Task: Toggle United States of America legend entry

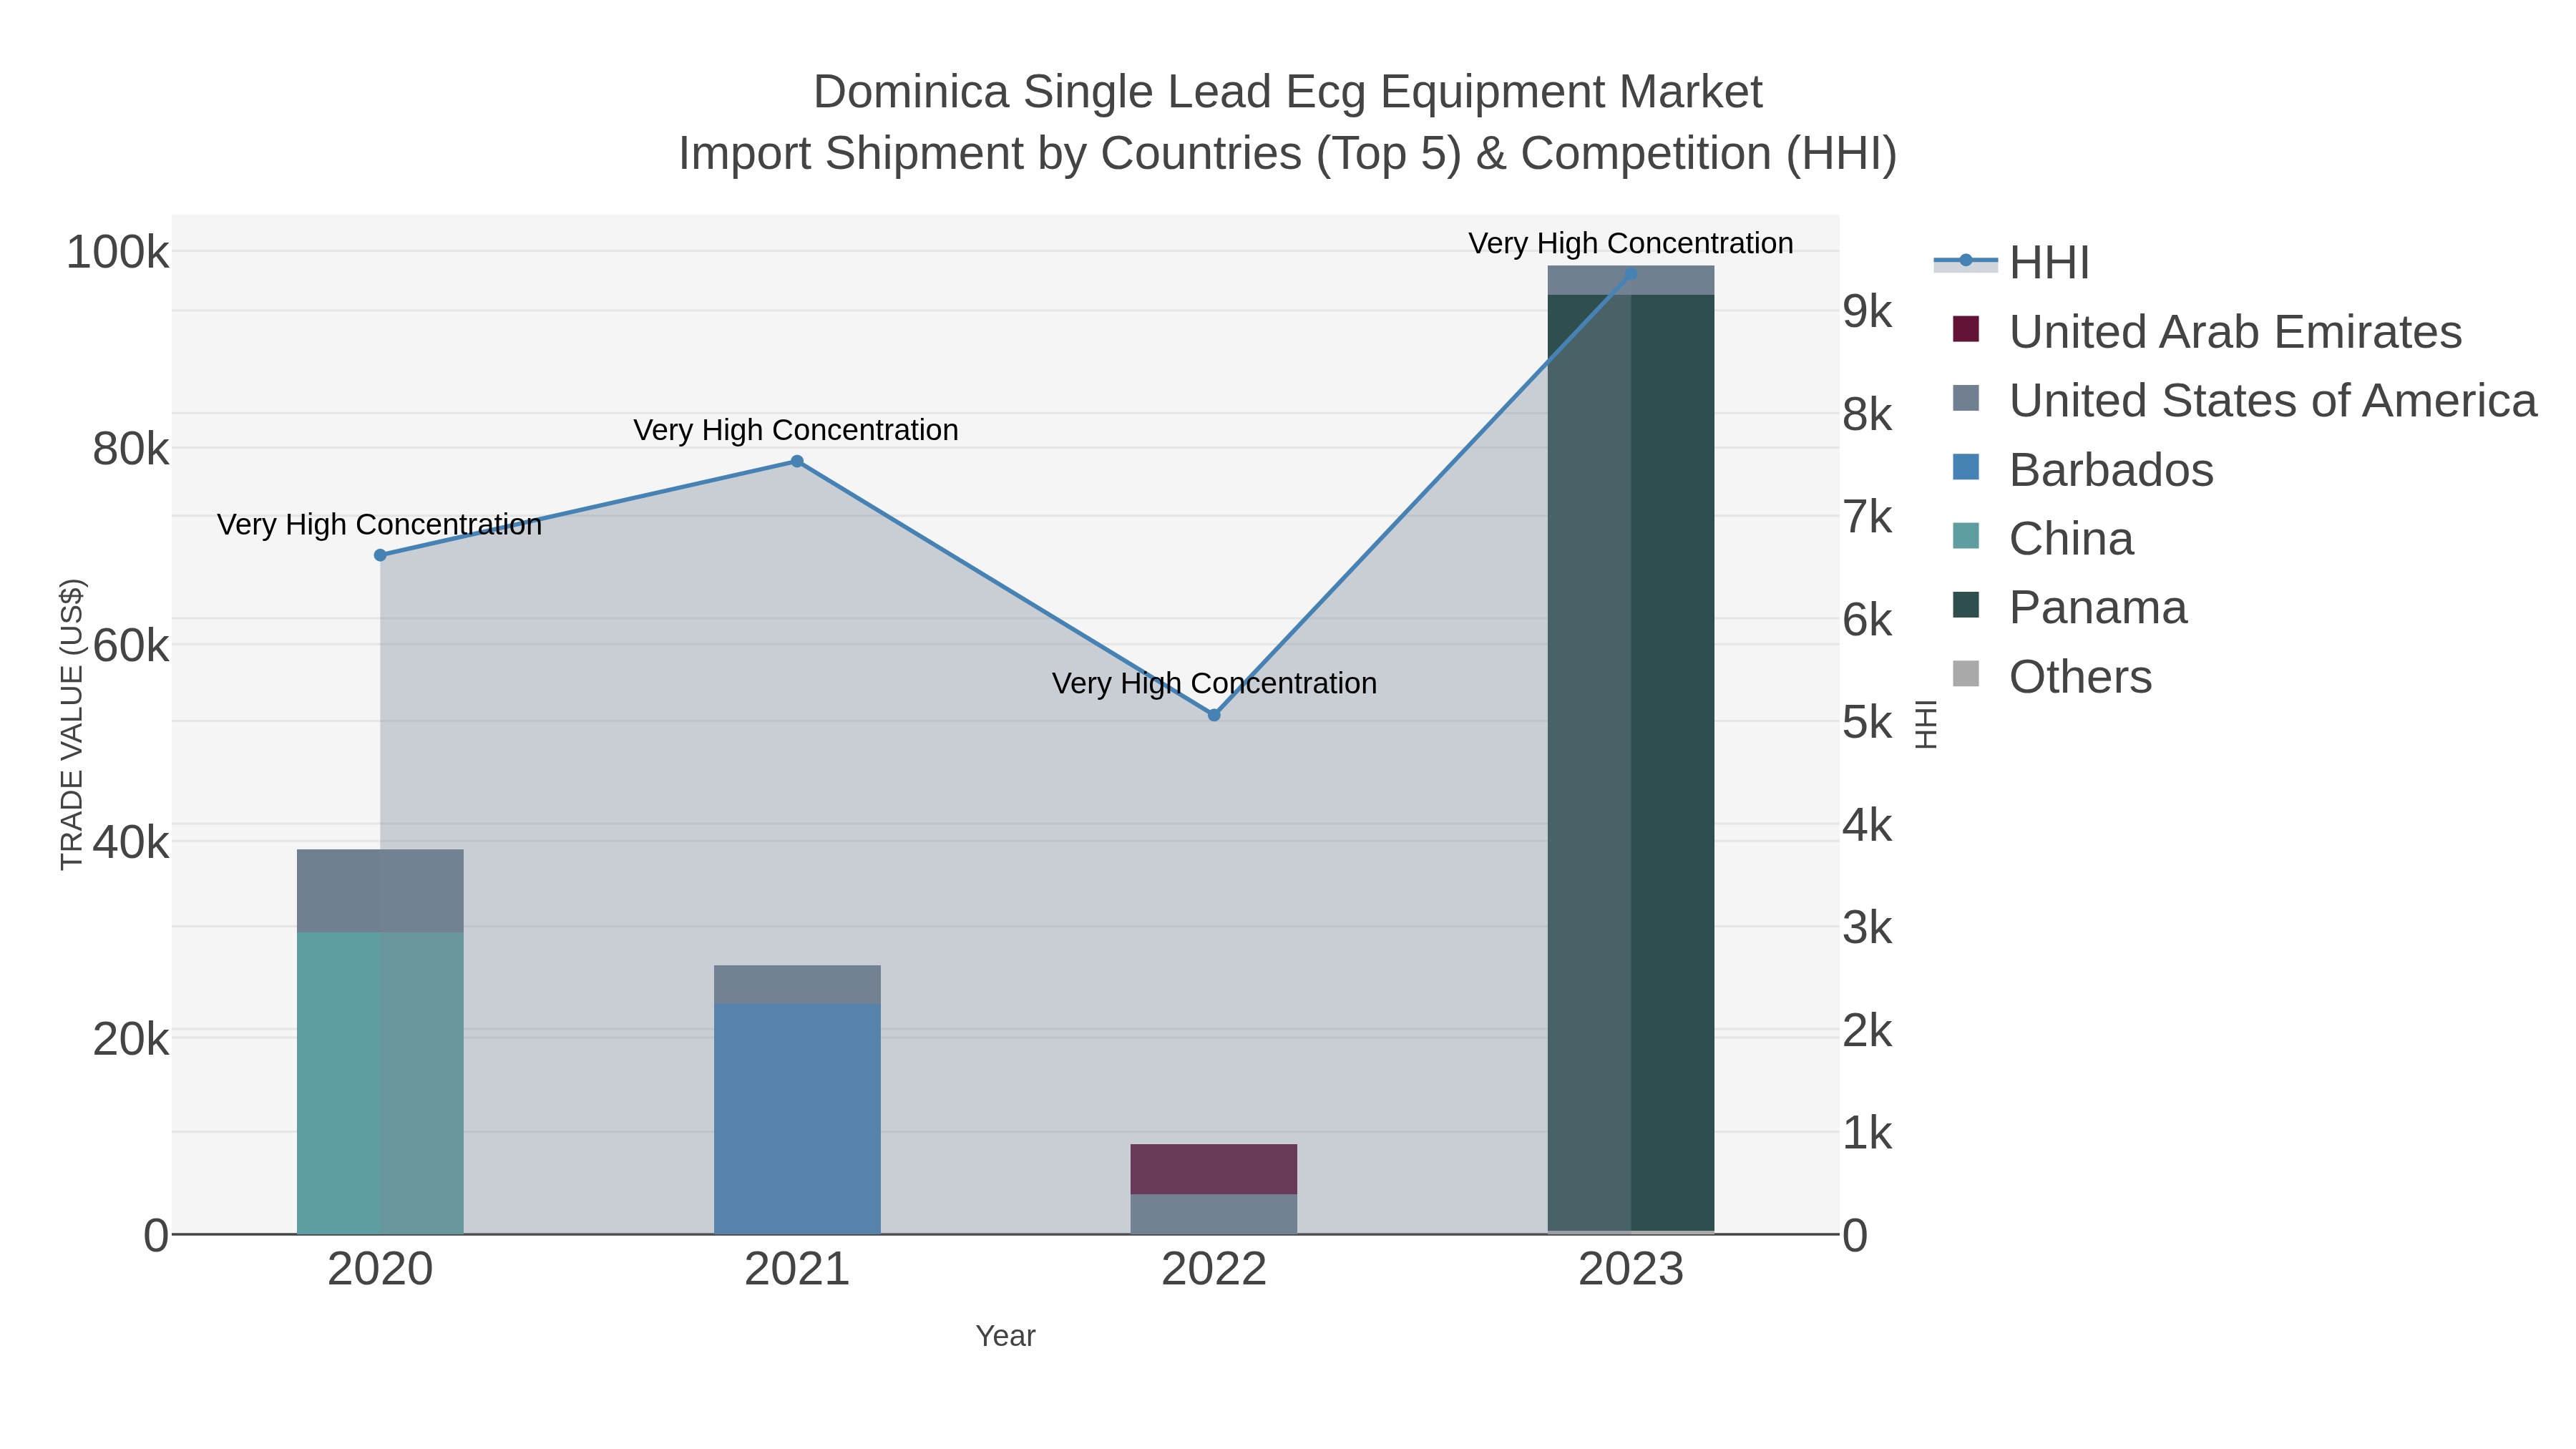Action: point(2244,400)
